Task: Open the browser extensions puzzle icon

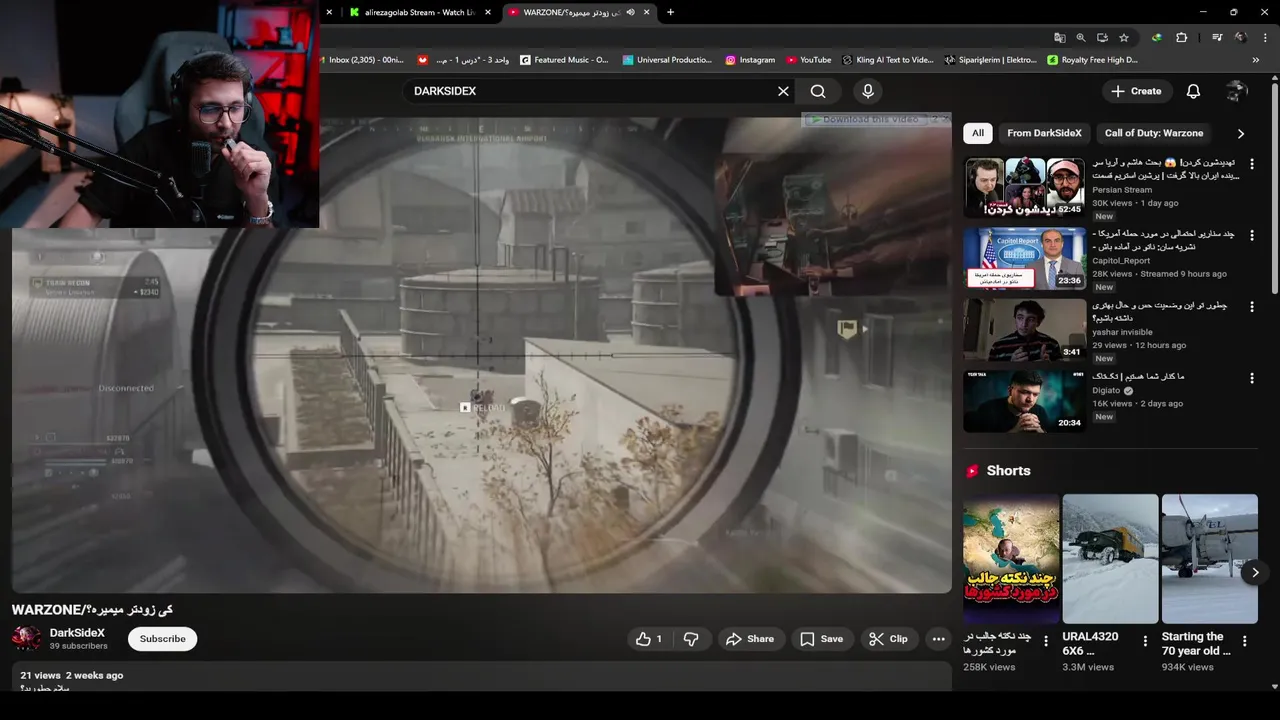Action: [1181, 37]
